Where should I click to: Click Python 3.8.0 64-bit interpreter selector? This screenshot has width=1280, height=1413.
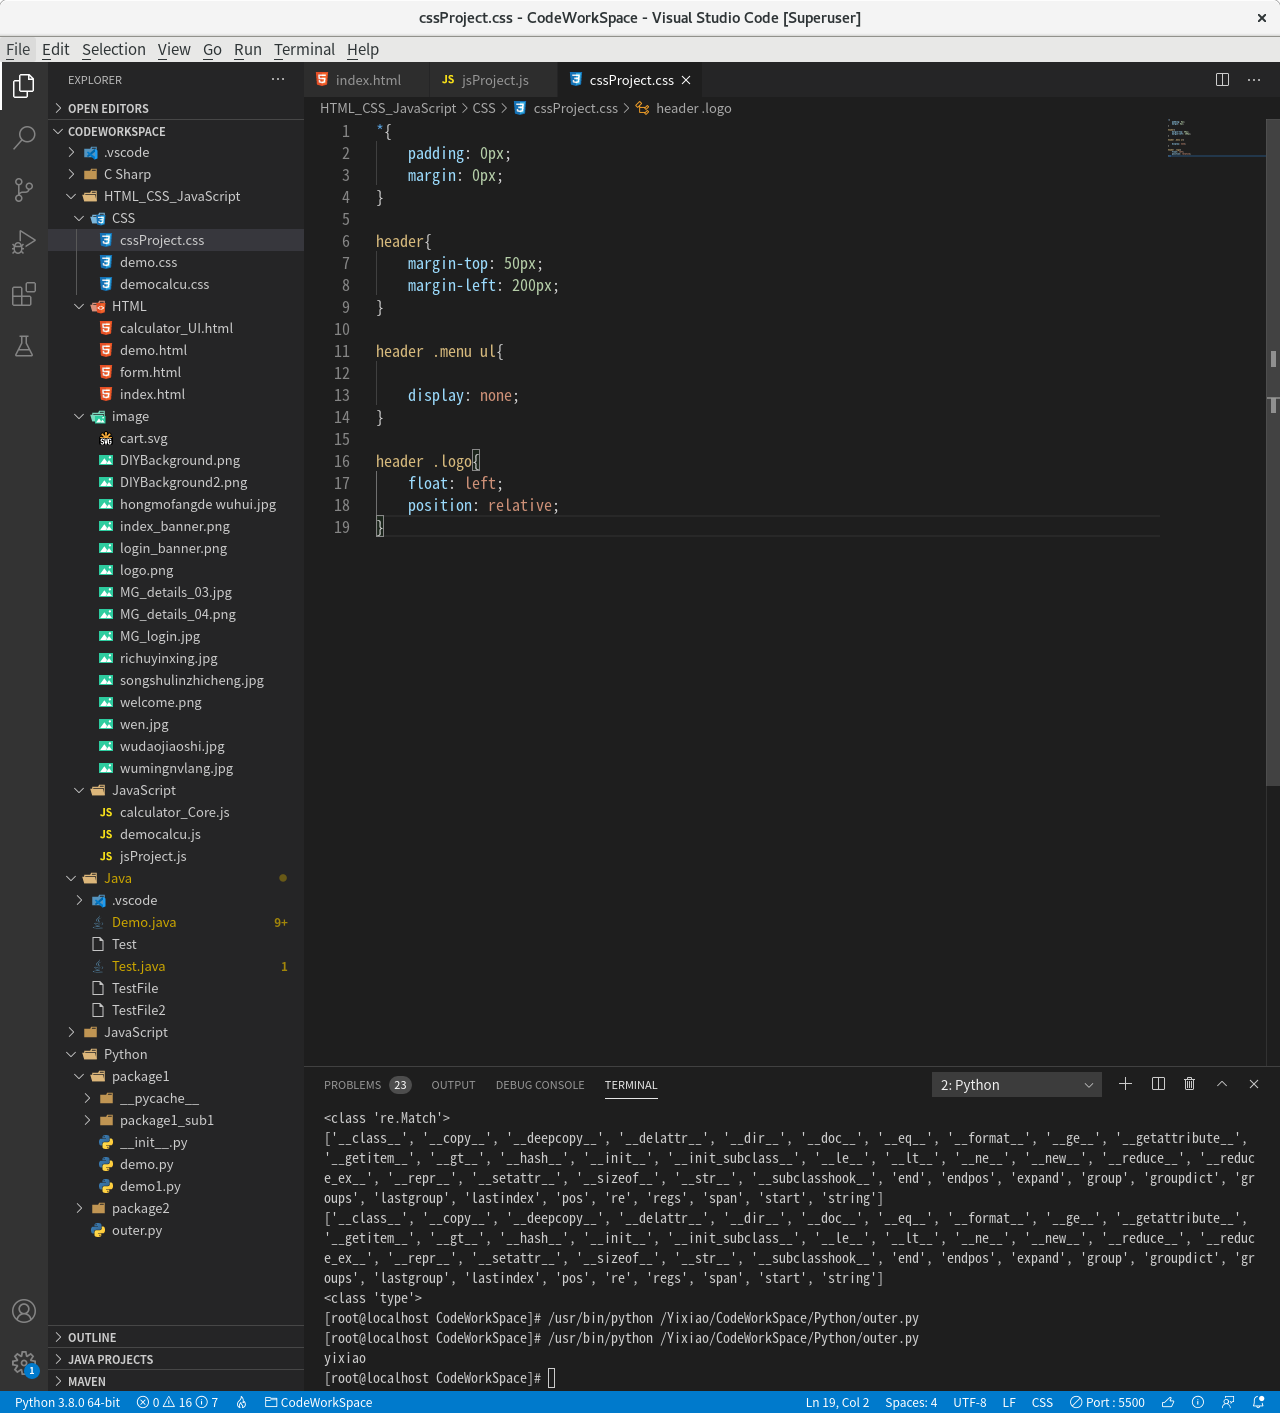[x=66, y=1402]
